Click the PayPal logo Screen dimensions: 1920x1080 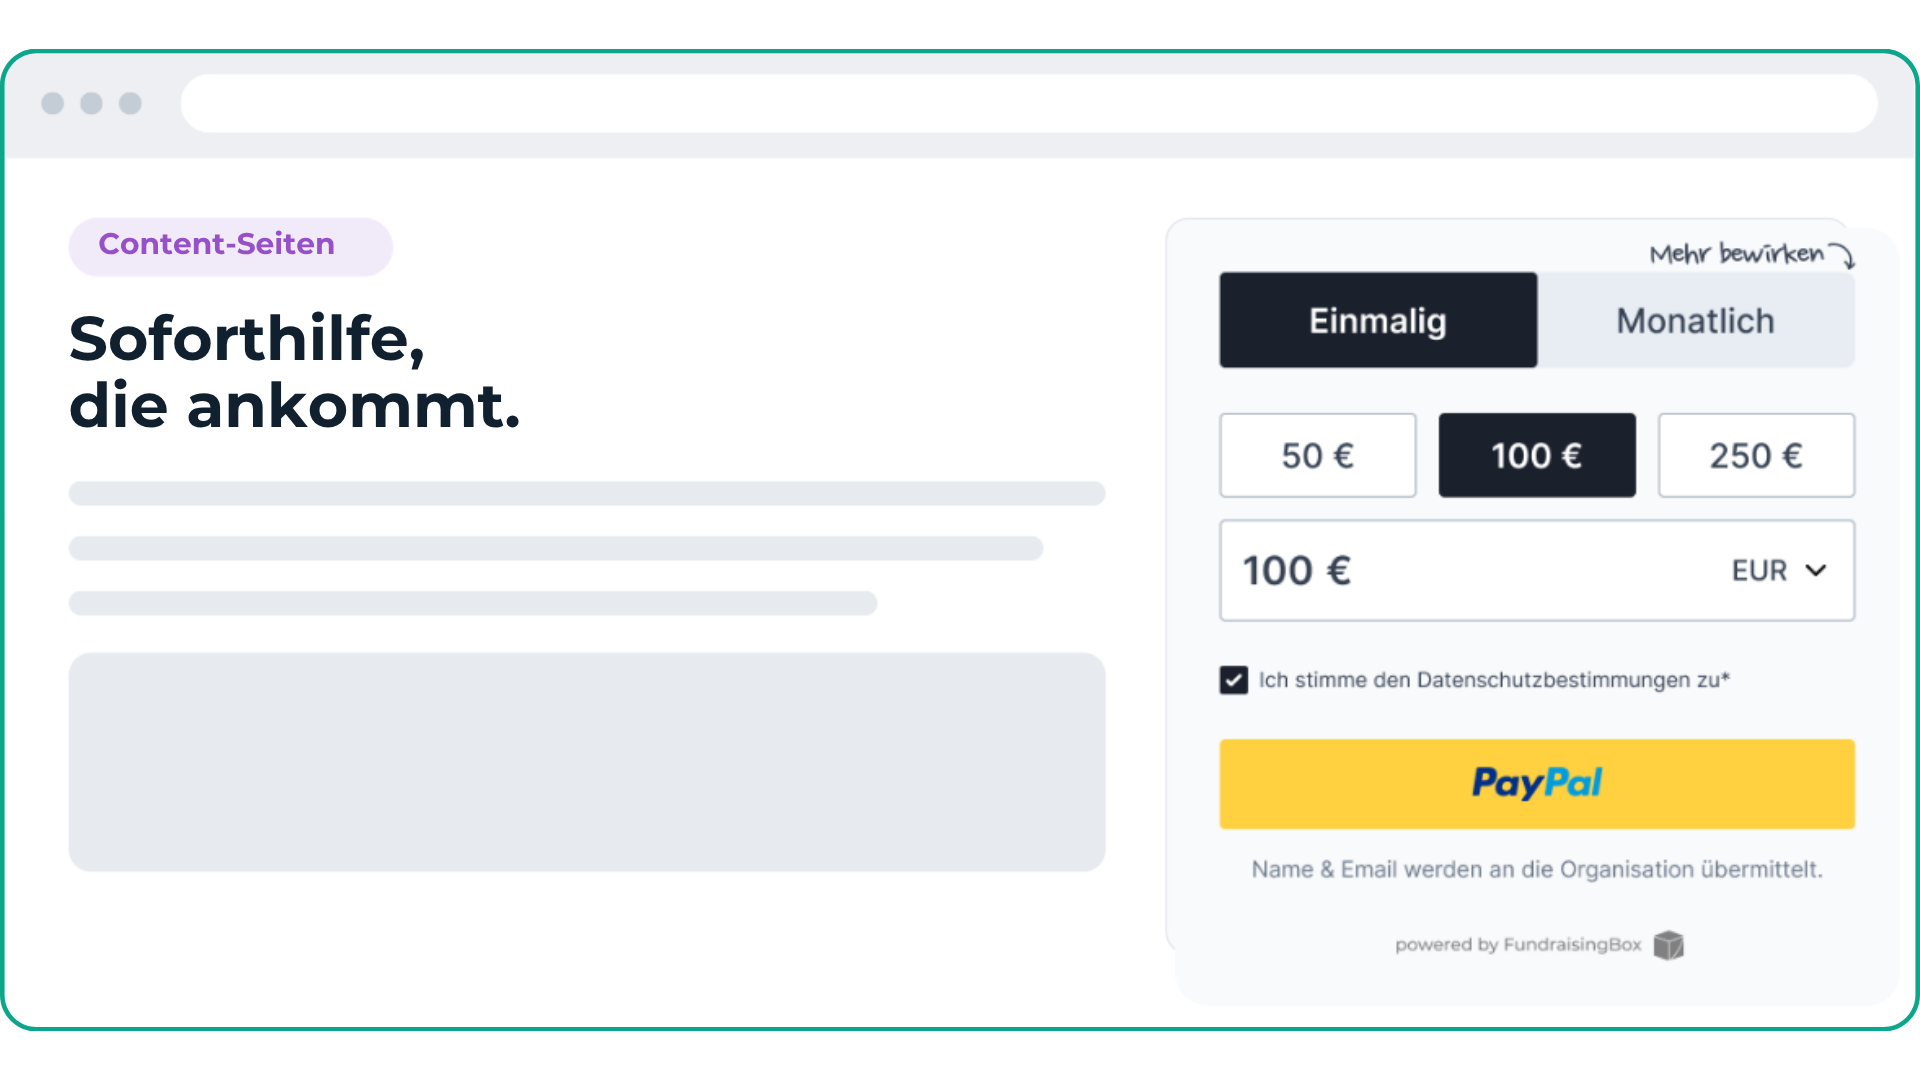pyautogui.click(x=1537, y=783)
